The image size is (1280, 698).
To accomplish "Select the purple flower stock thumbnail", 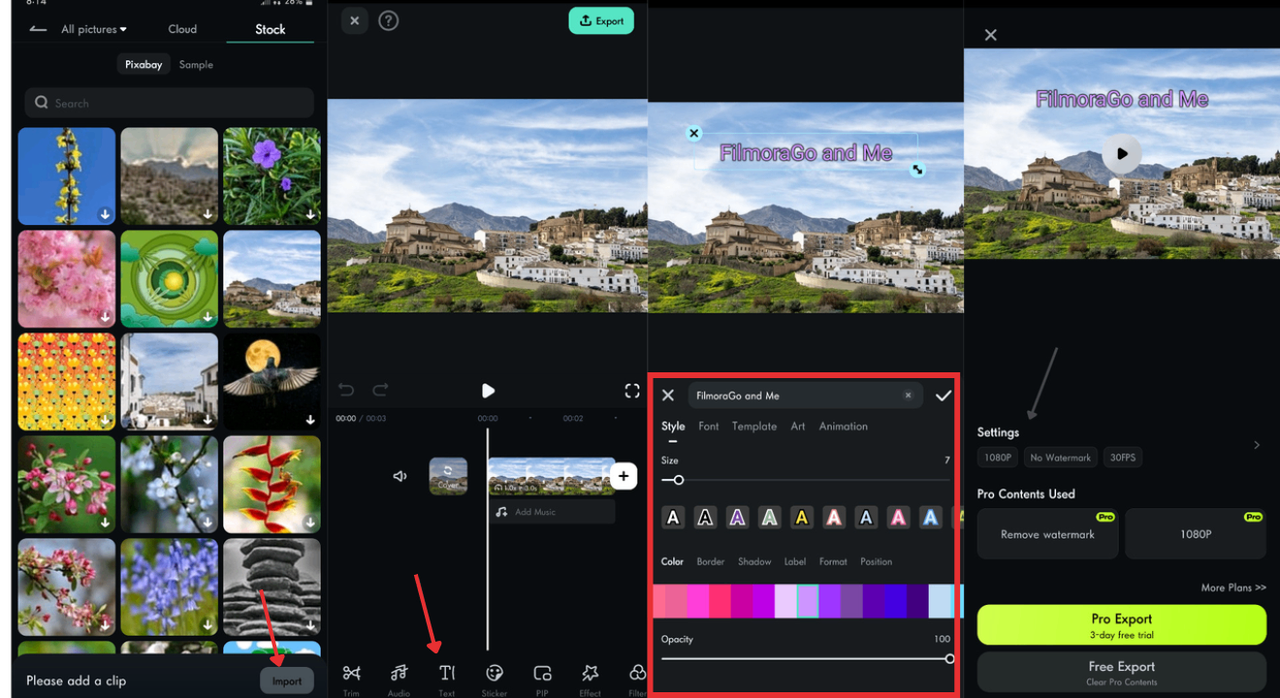I will 272,176.
